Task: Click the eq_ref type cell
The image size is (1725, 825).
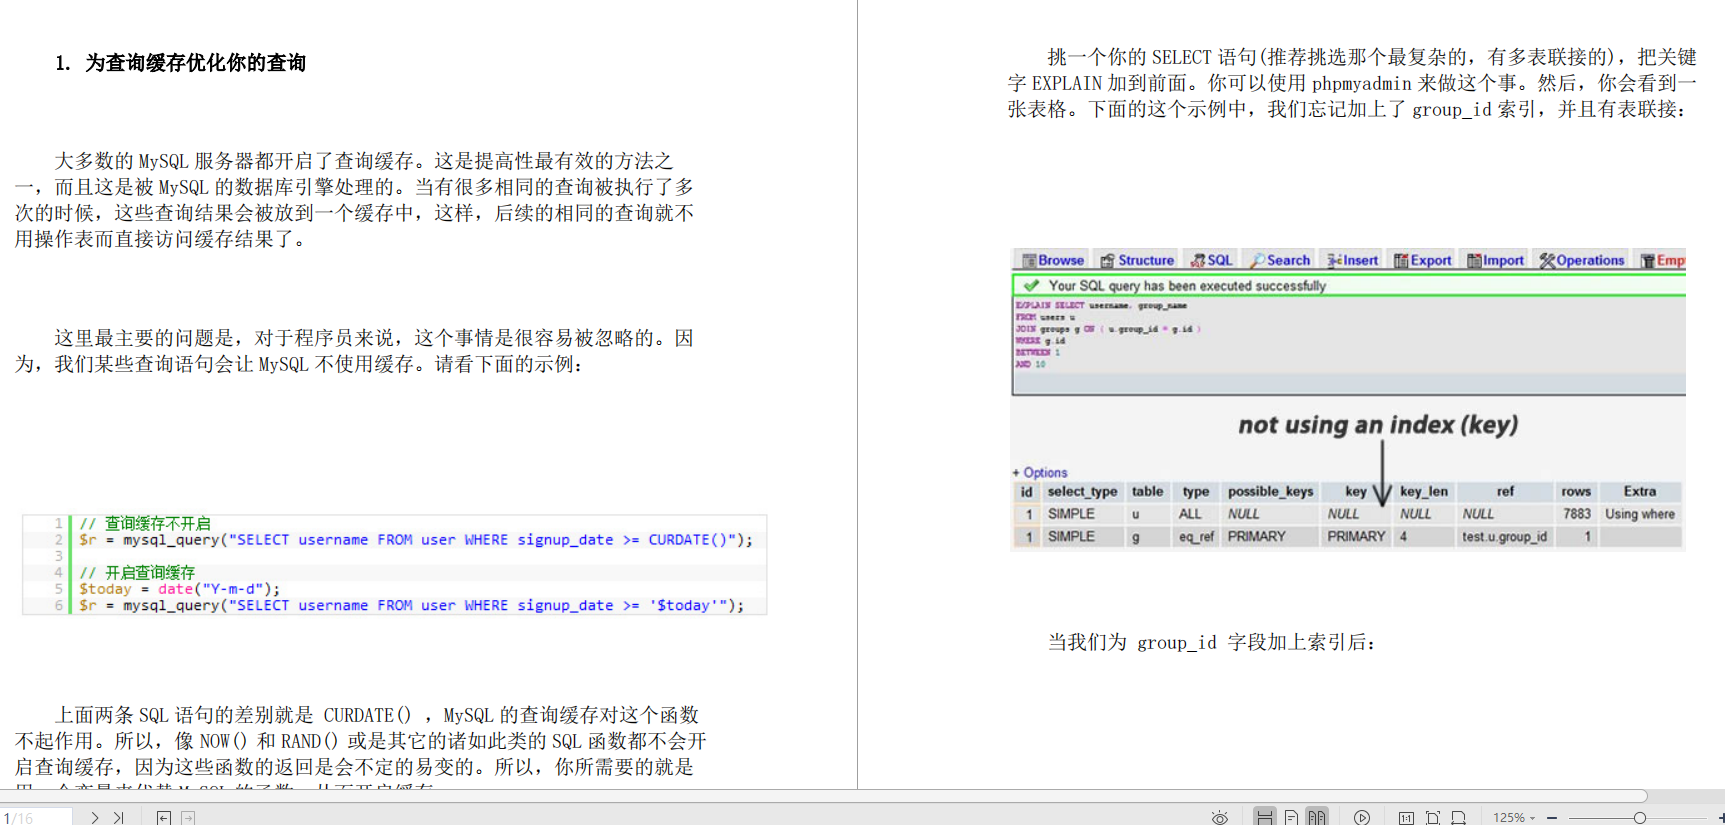Action: click(1196, 536)
